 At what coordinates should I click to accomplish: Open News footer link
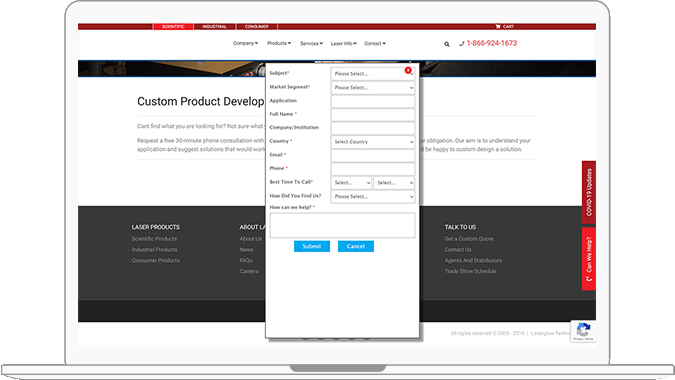[246, 250]
